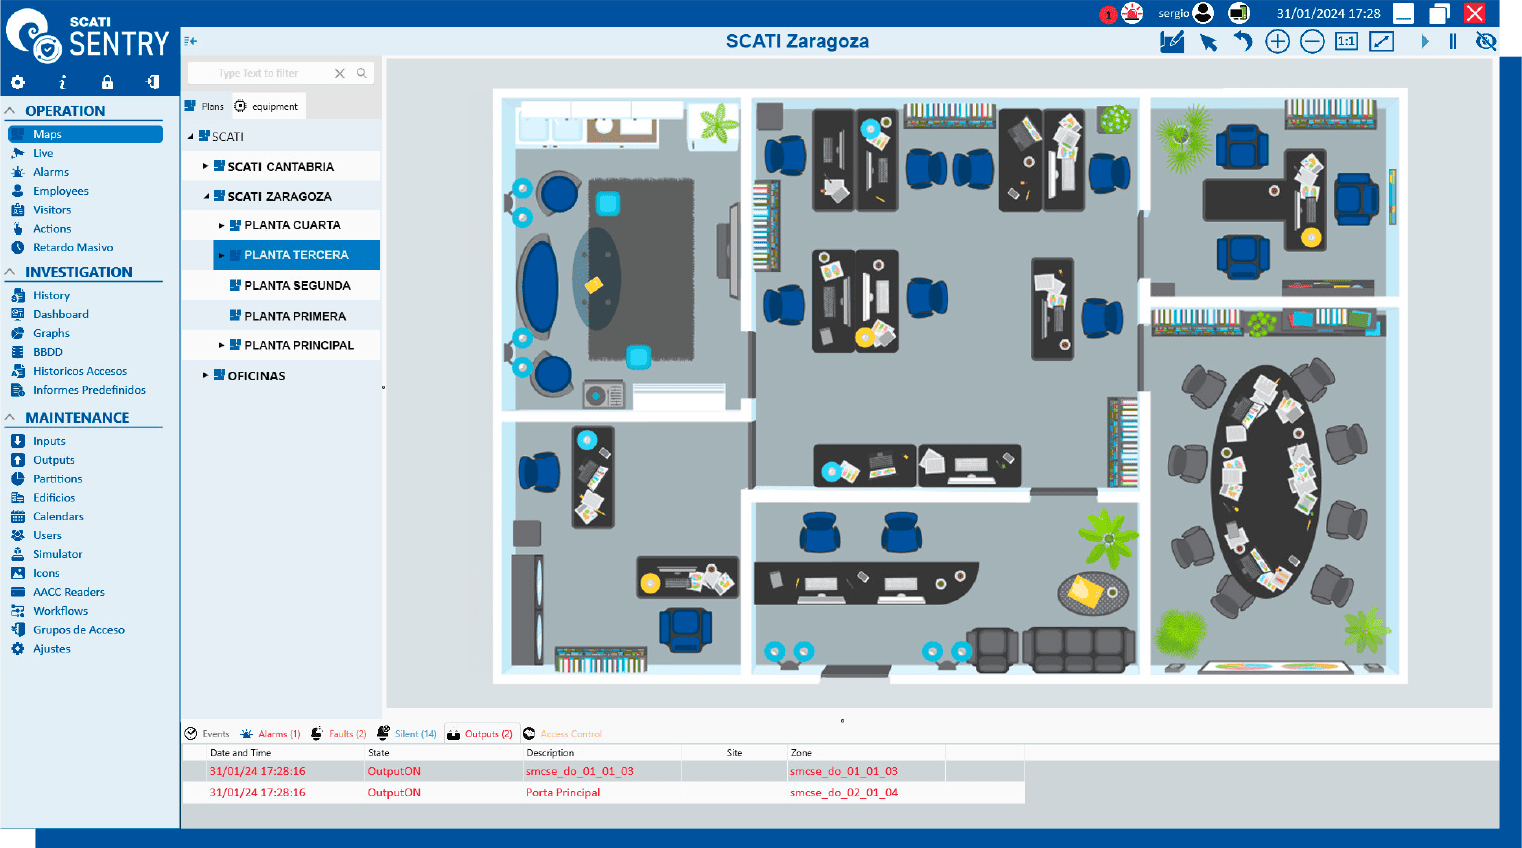1522x848 pixels.
Task: Expand the SCATI CANTABRIA node
Action: point(206,166)
